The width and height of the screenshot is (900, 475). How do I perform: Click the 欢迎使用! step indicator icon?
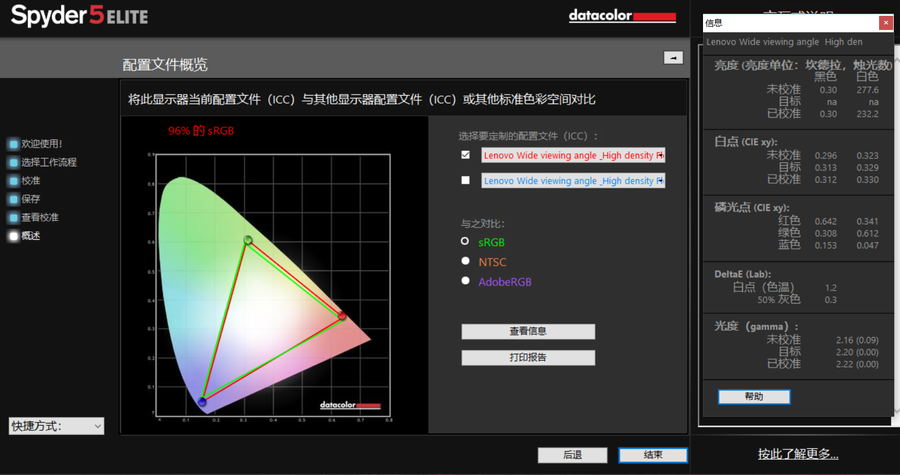(13, 144)
